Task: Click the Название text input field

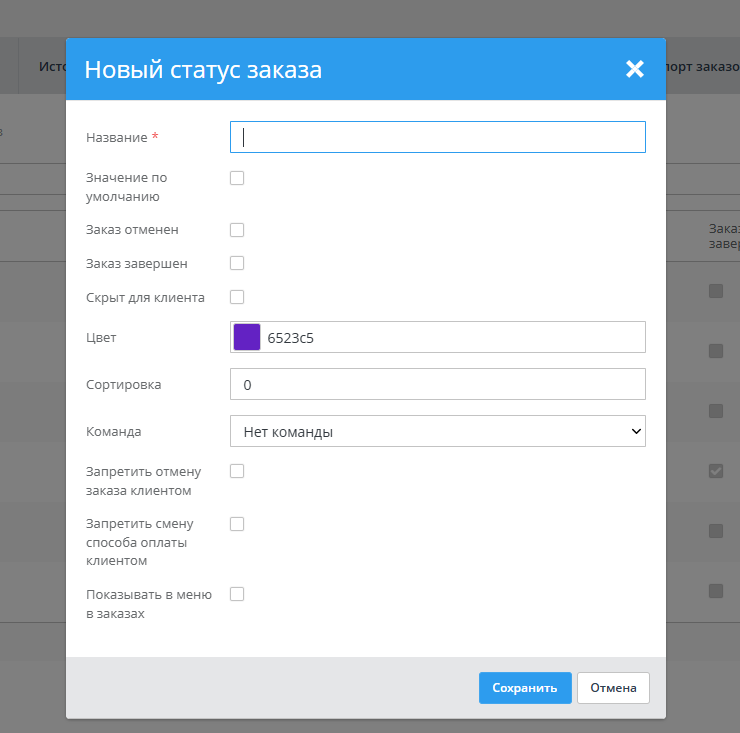Action: click(x=438, y=137)
